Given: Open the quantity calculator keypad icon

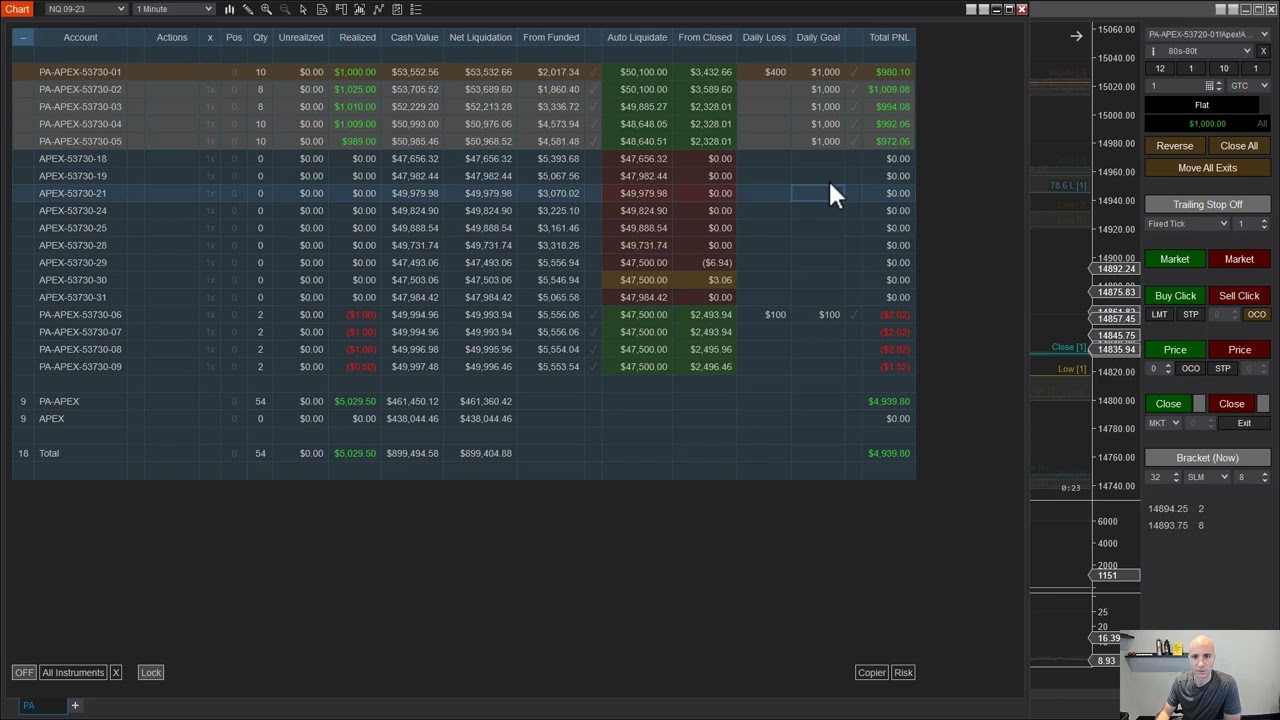Looking at the screenshot, I should point(1209,86).
